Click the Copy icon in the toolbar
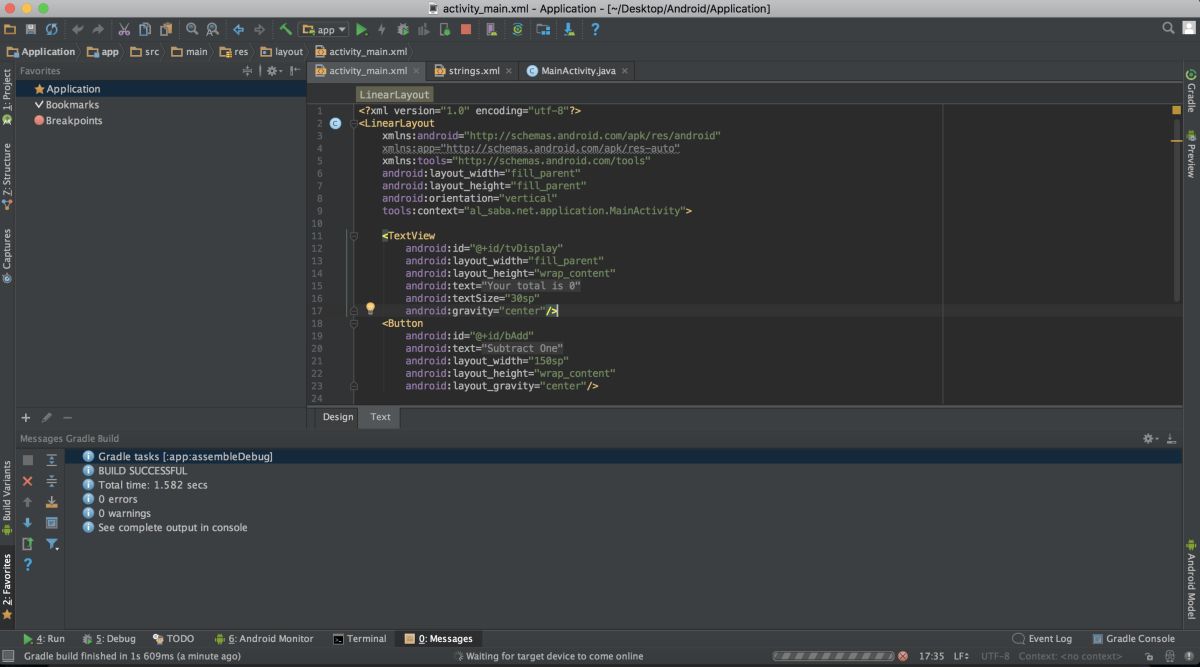Viewport: 1200px width, 667px height. [145, 30]
